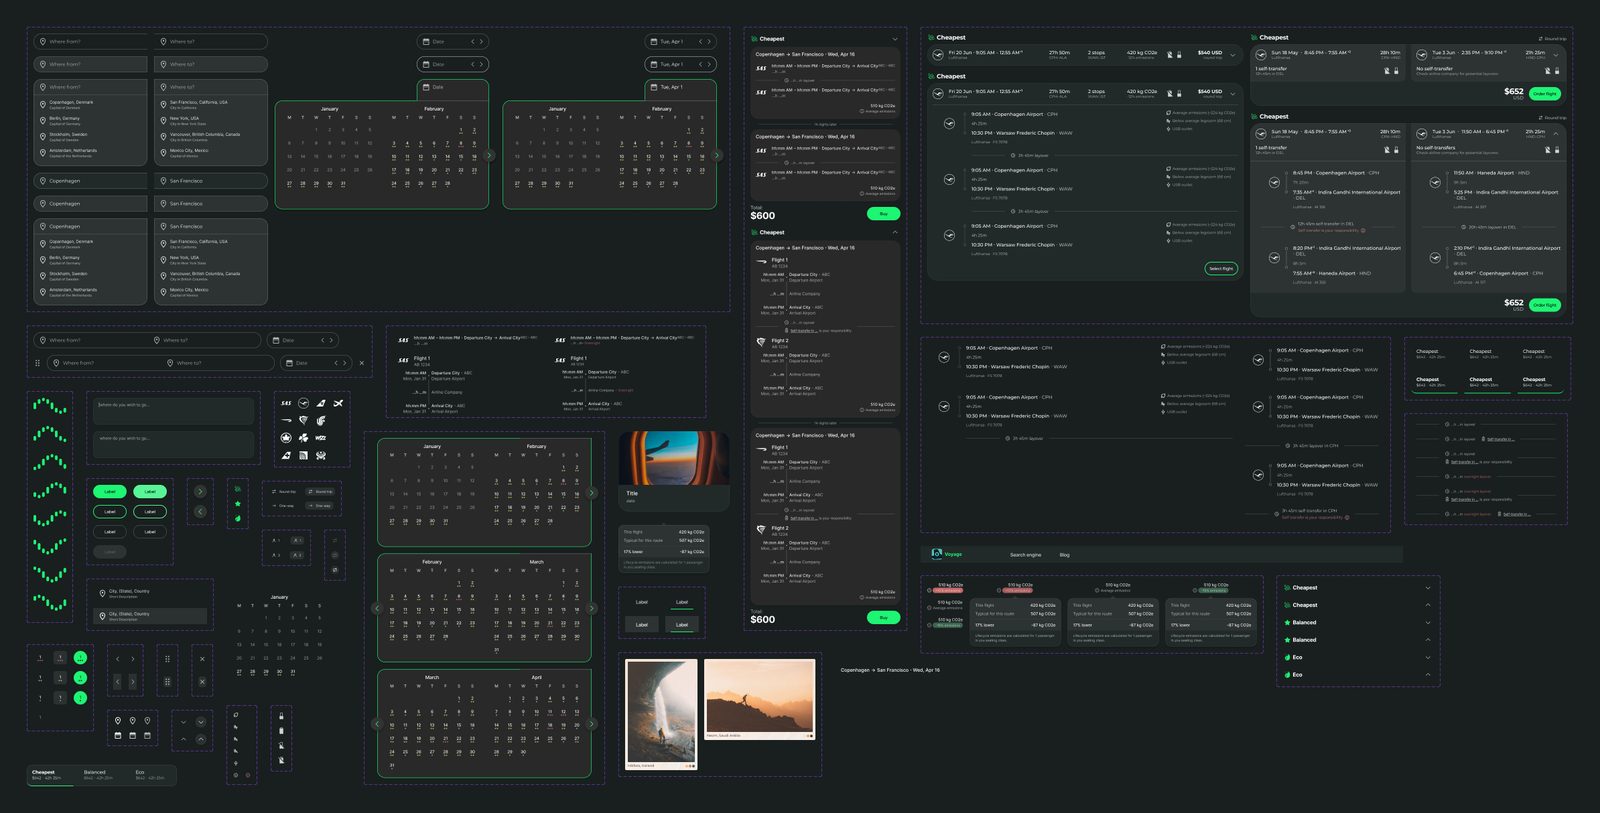Click underlined Label tab without box background
This screenshot has height=813, width=1600.
682,602
